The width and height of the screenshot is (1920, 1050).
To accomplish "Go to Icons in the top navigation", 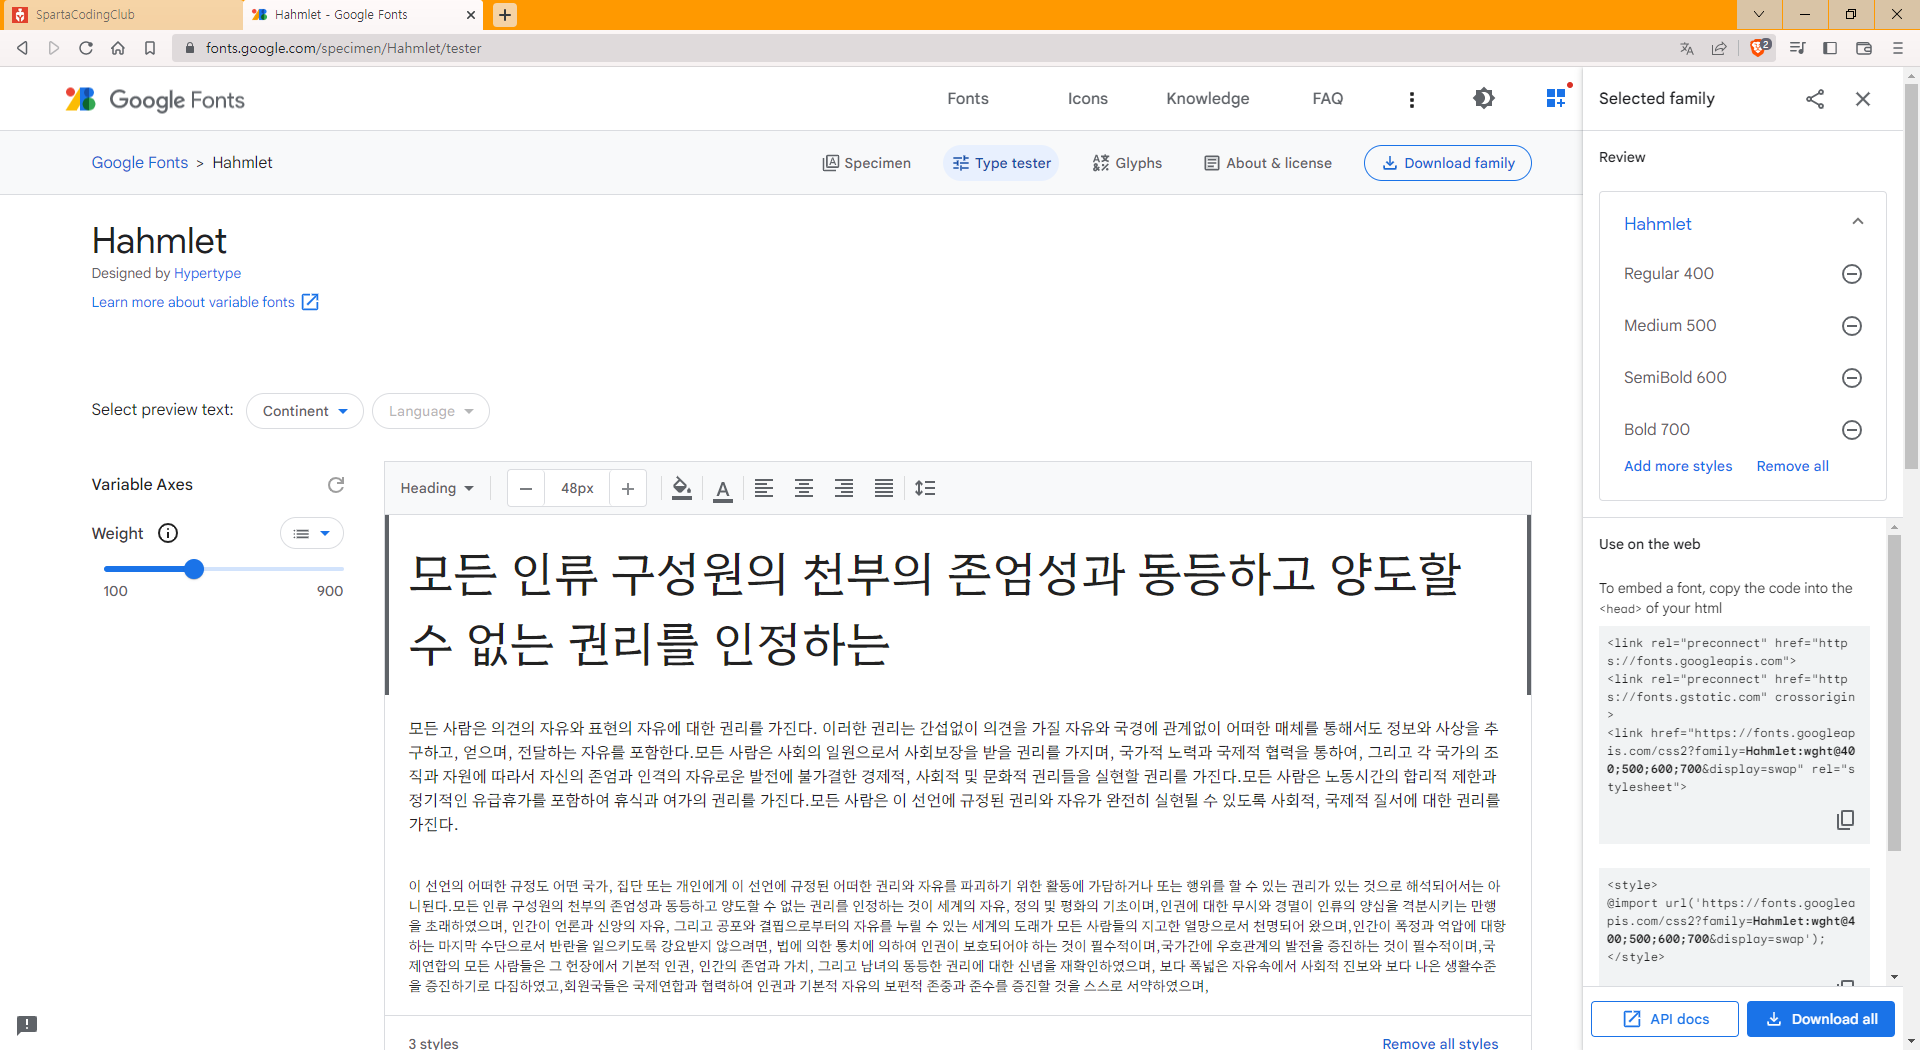I will [x=1088, y=99].
